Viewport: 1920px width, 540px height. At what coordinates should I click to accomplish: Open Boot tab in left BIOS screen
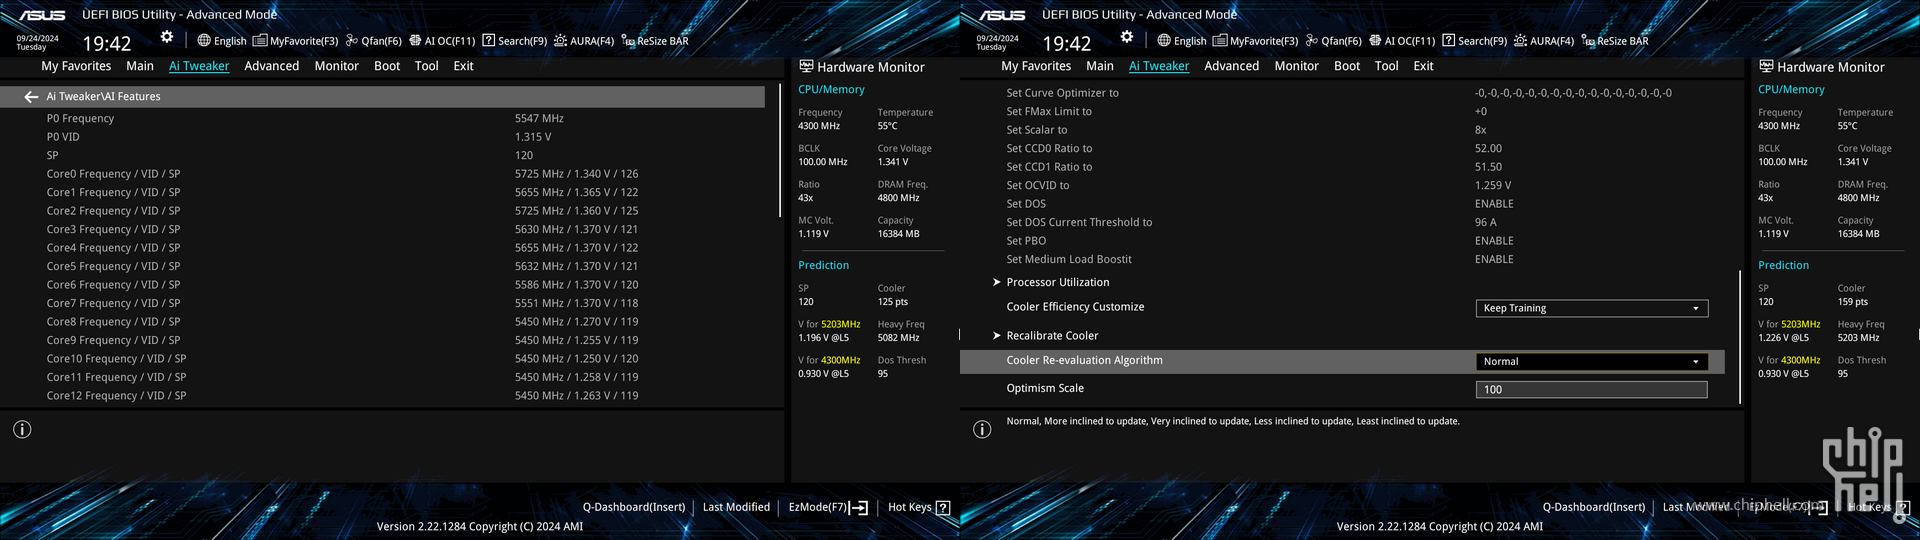(387, 66)
